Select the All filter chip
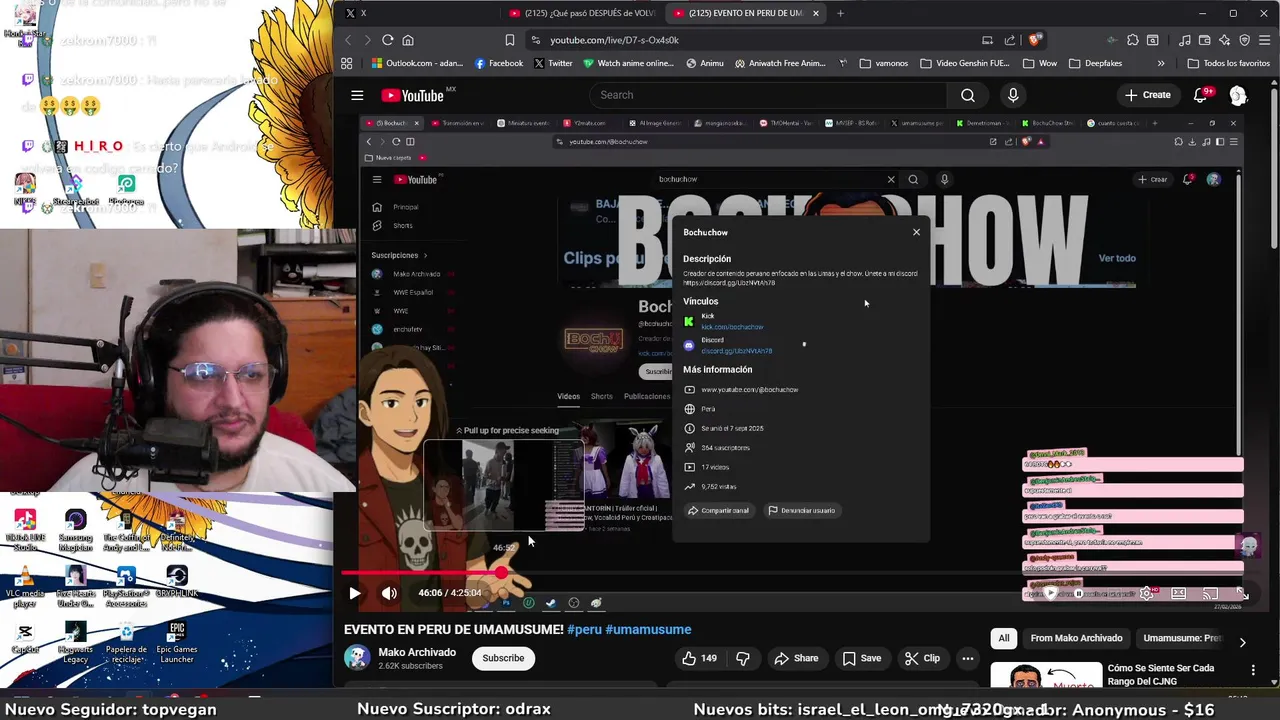Image resolution: width=1280 pixels, height=720 pixels. (x=1004, y=638)
